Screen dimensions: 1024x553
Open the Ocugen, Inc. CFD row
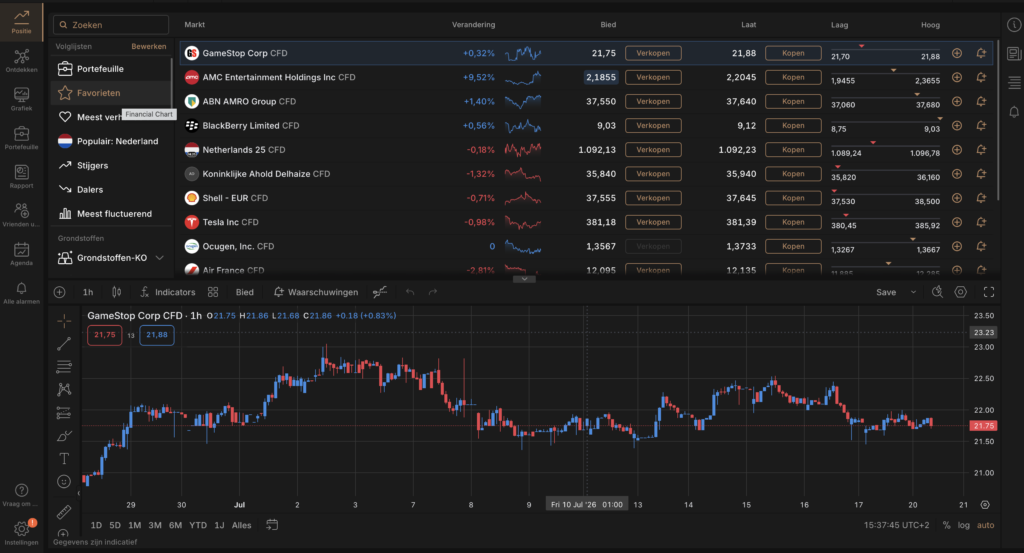[x=586, y=246]
